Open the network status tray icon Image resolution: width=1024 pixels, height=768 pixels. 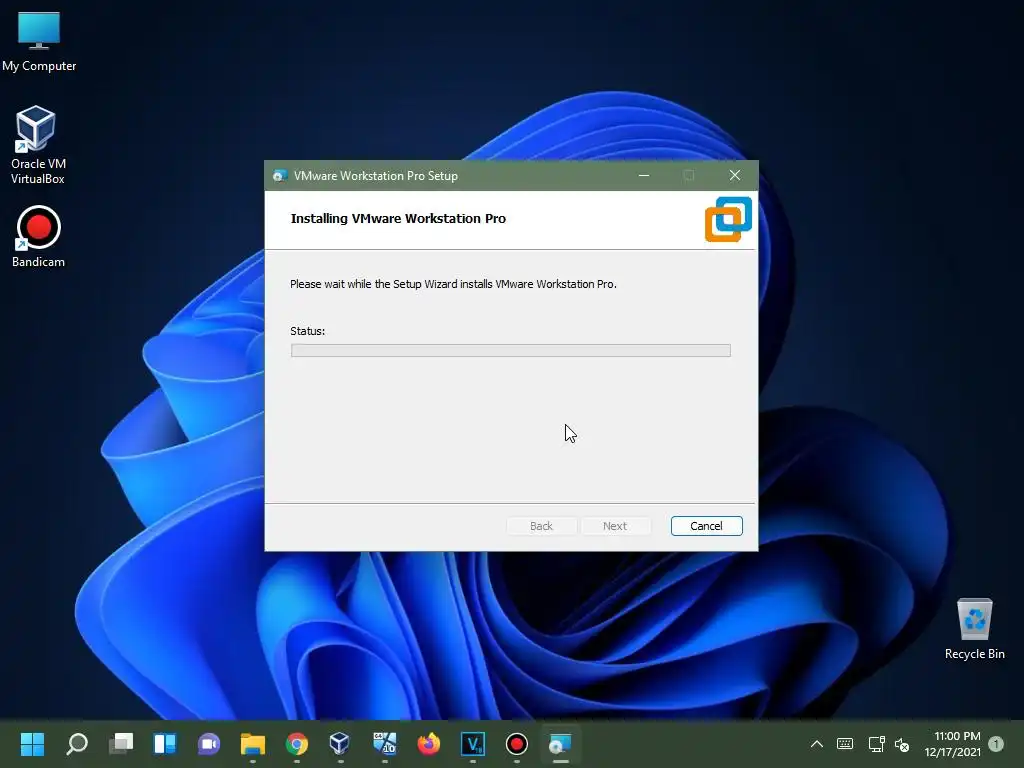tap(876, 744)
